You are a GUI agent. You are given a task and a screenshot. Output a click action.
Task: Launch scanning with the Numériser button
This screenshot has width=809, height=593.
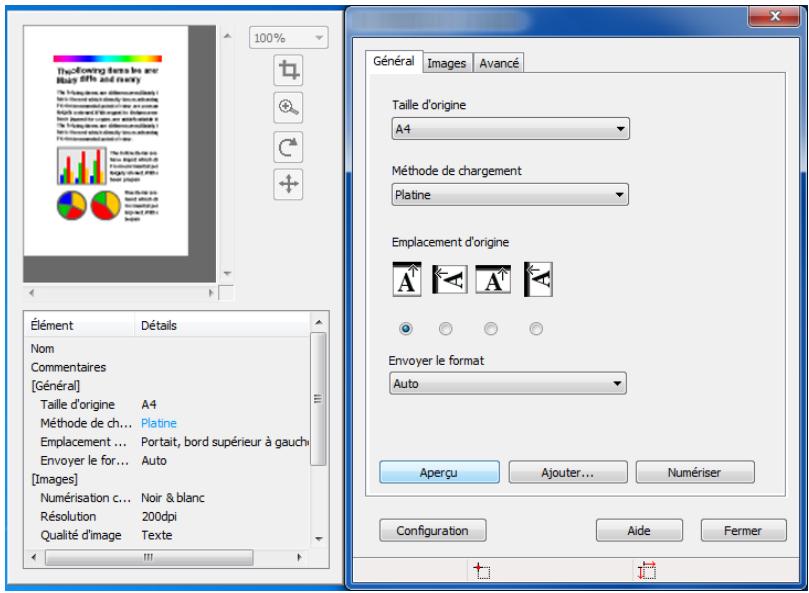pyautogui.click(x=700, y=470)
